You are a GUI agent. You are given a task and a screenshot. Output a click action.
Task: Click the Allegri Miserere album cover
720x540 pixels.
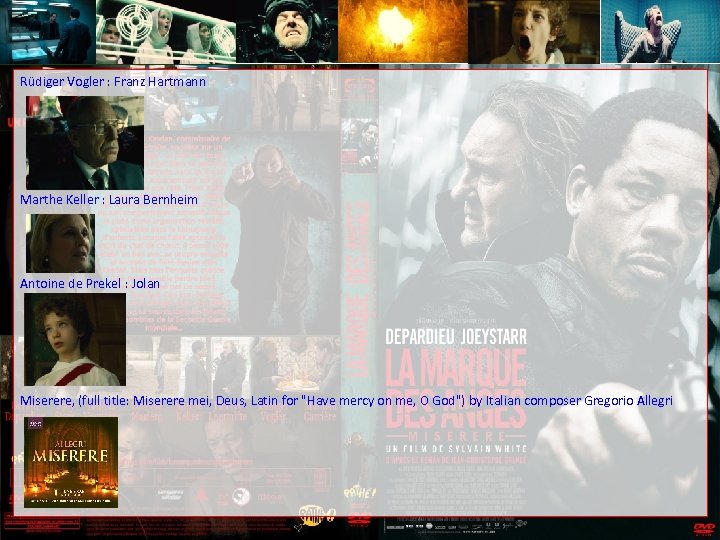click(x=71, y=462)
